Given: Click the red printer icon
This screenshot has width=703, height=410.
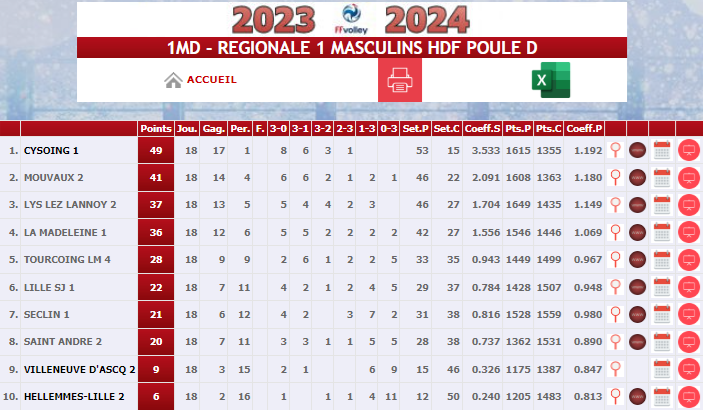Looking at the screenshot, I should [x=400, y=80].
